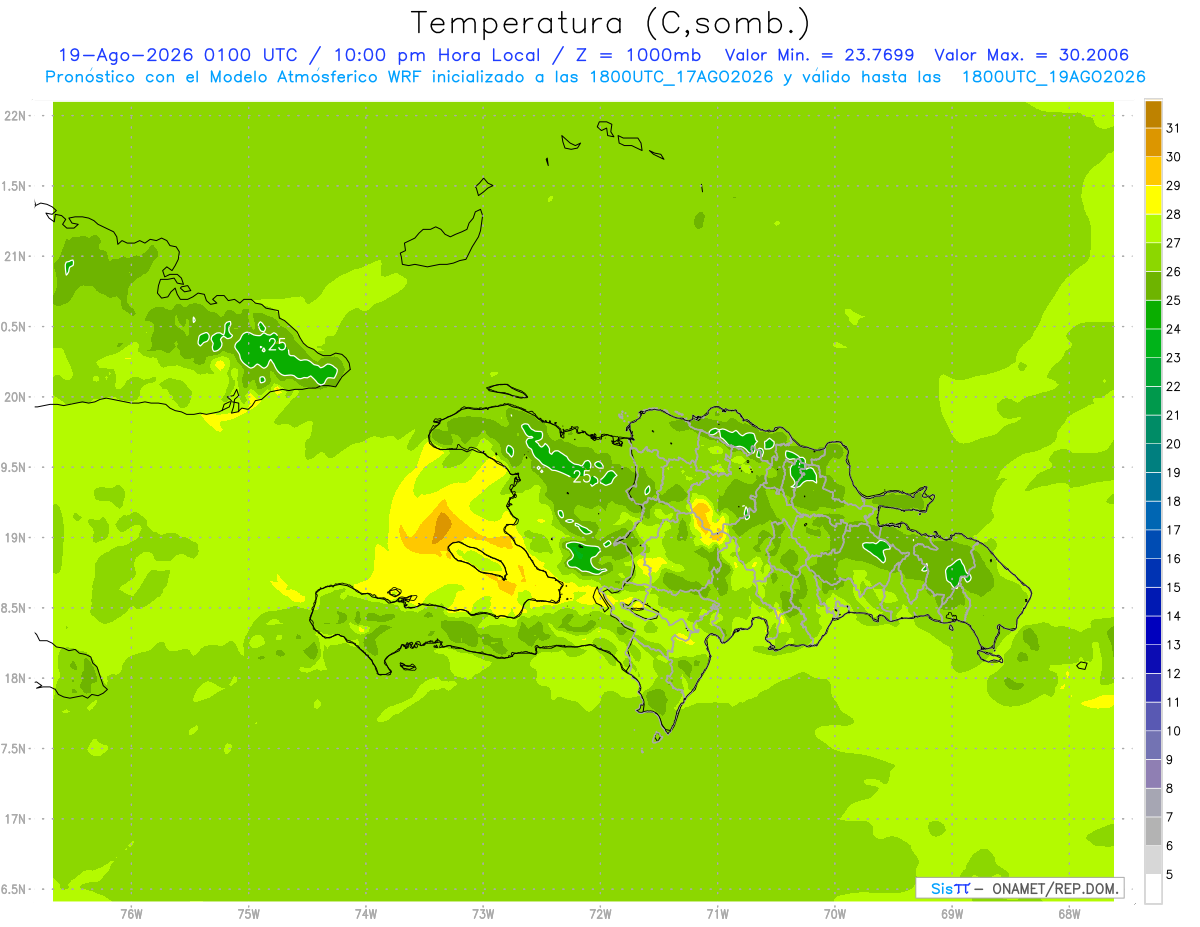Click the 17N latitude label
This screenshot has height=927, width=1200.
point(17,820)
